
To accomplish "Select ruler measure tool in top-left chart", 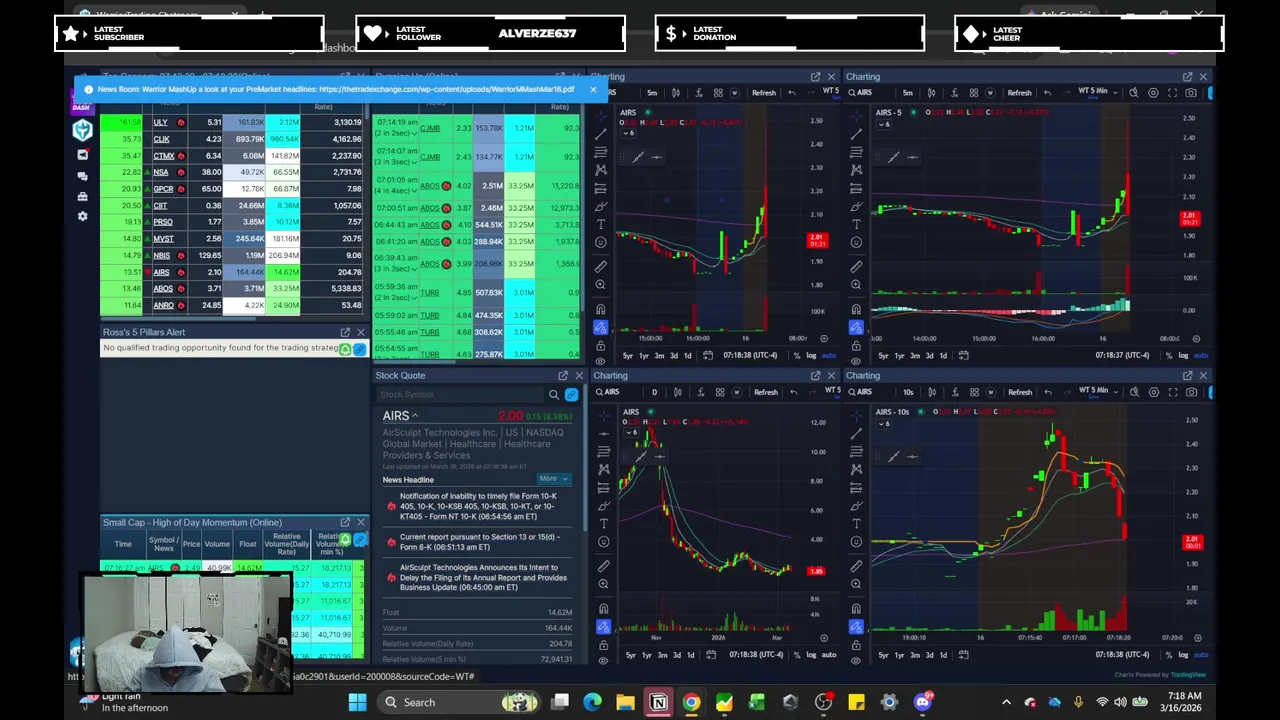I will [601, 267].
